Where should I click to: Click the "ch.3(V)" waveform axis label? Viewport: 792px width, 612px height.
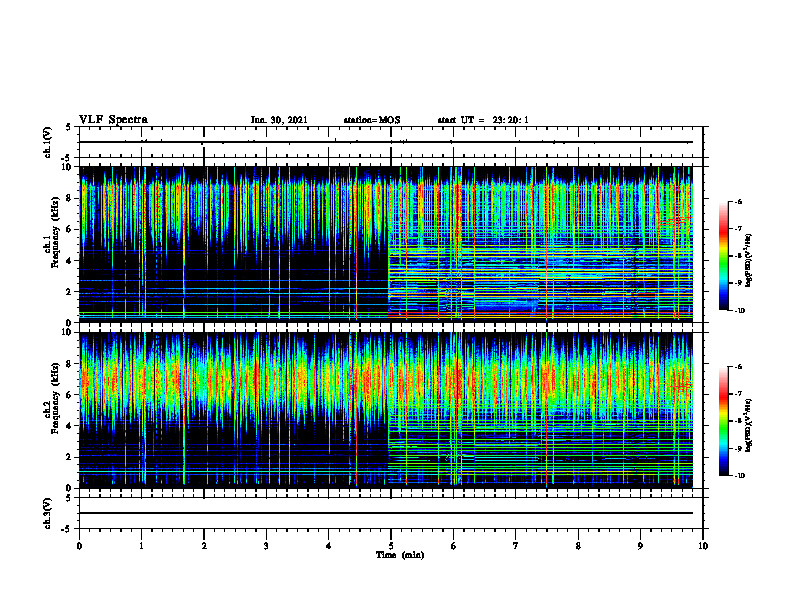pyautogui.click(x=47, y=513)
